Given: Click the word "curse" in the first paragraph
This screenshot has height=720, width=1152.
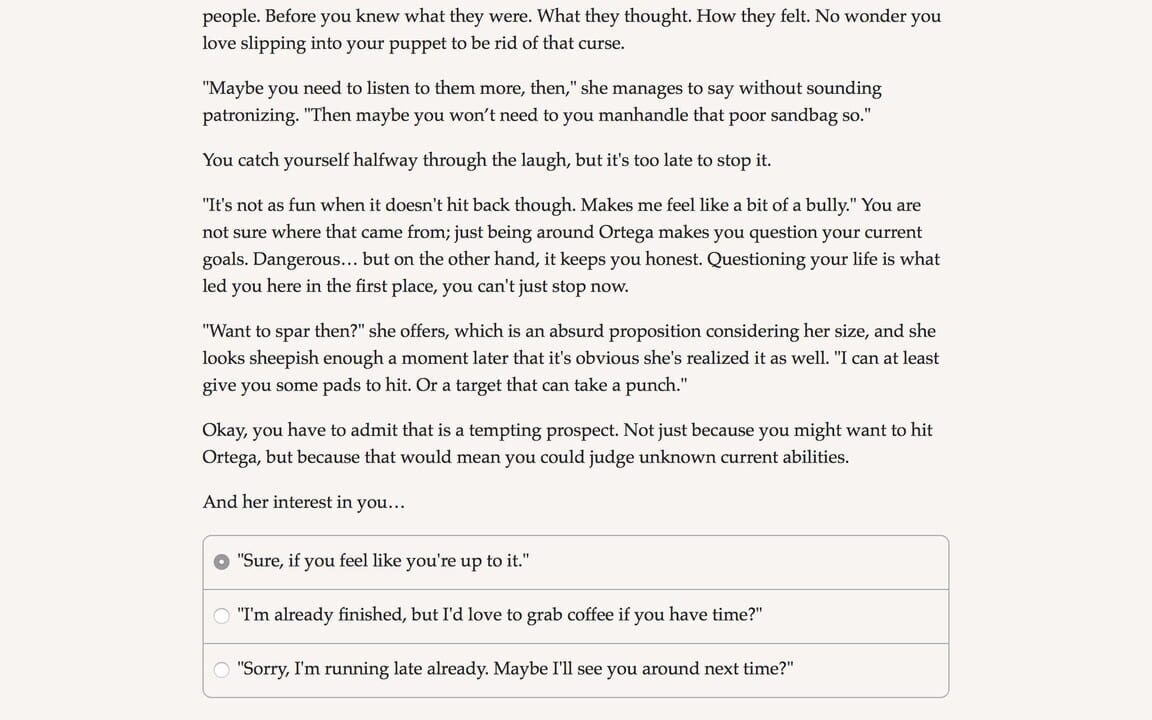Looking at the screenshot, I should tap(600, 43).
